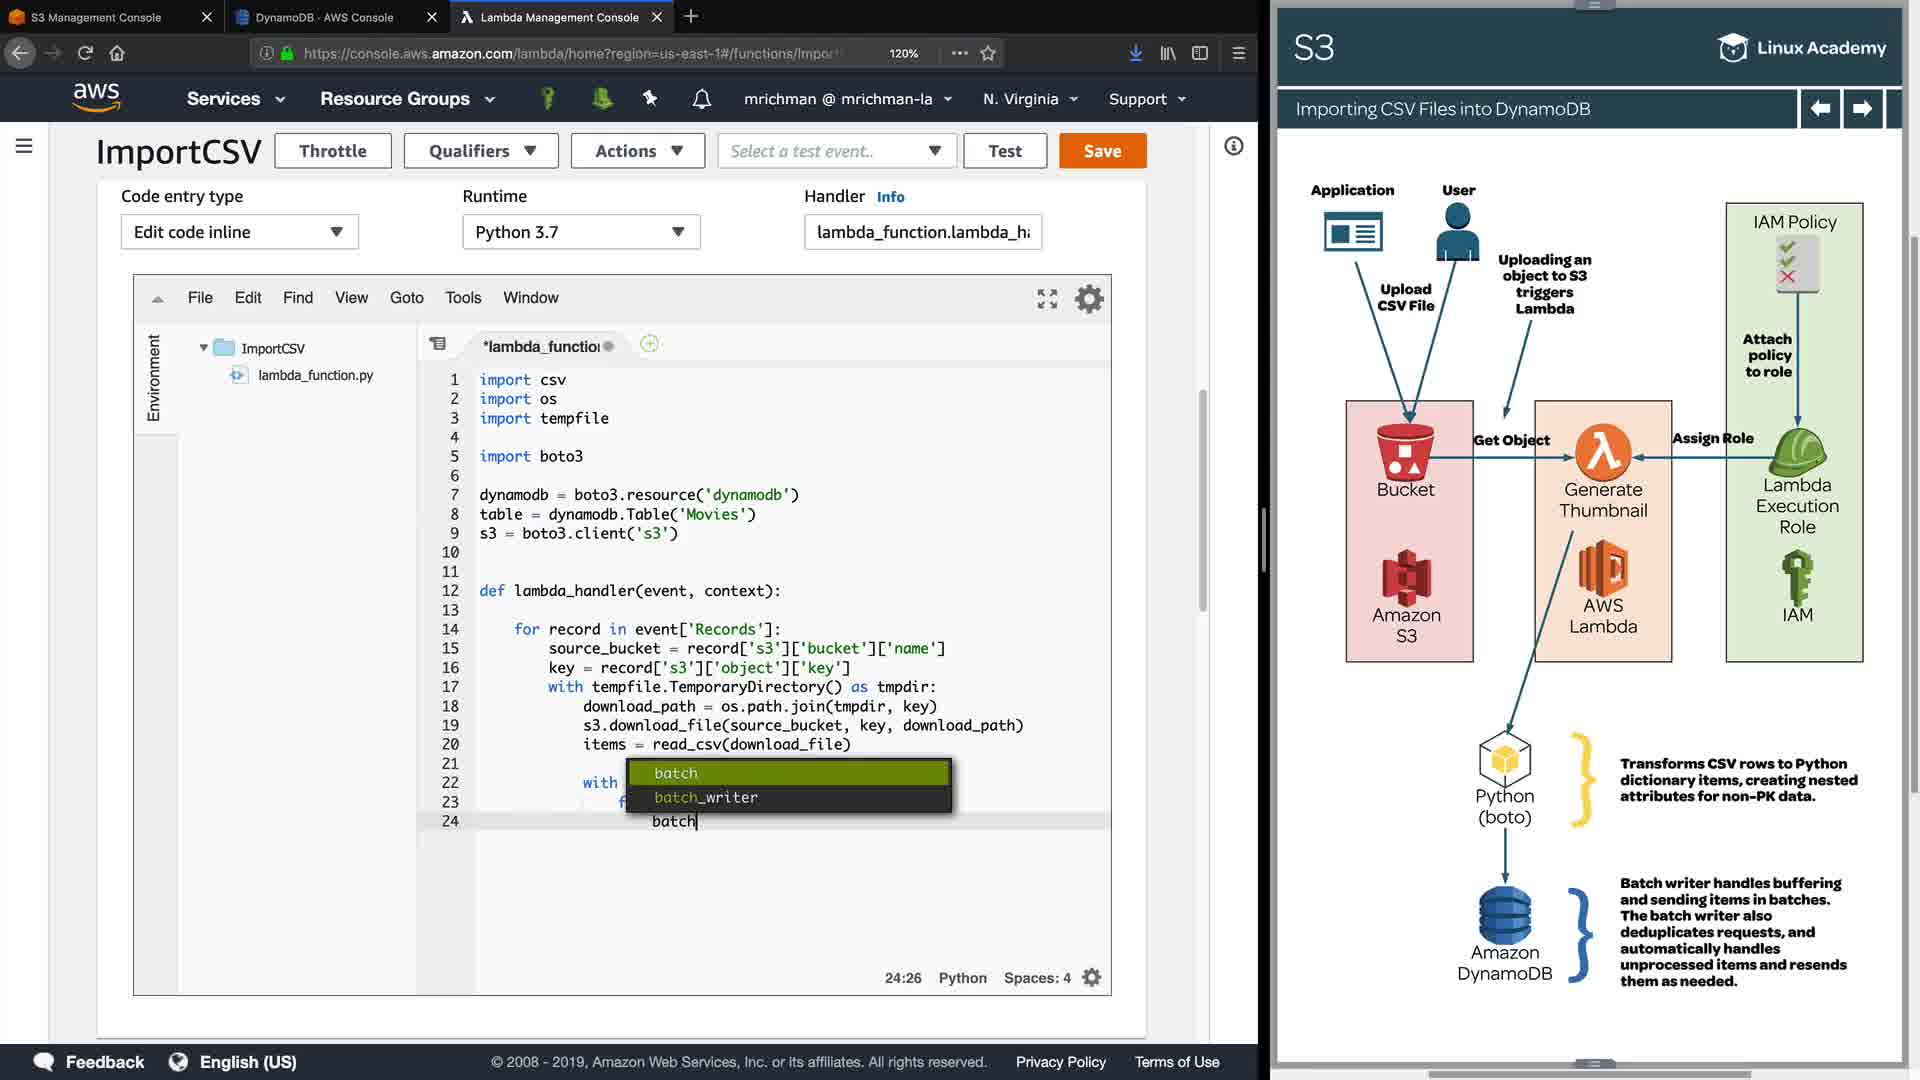Collapse the ImportCSV folder tree
The width and height of the screenshot is (1920, 1080).
(x=204, y=348)
